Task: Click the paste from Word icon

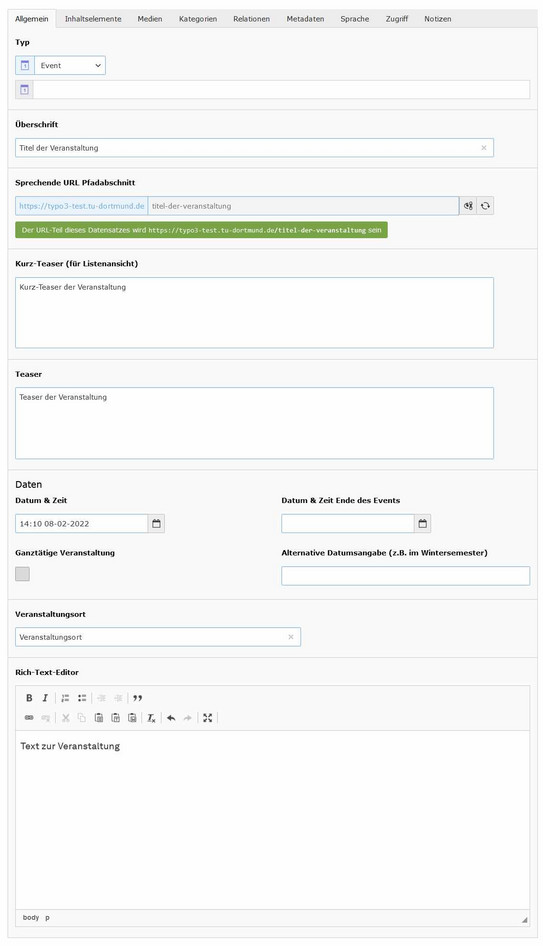Action: (x=132, y=718)
